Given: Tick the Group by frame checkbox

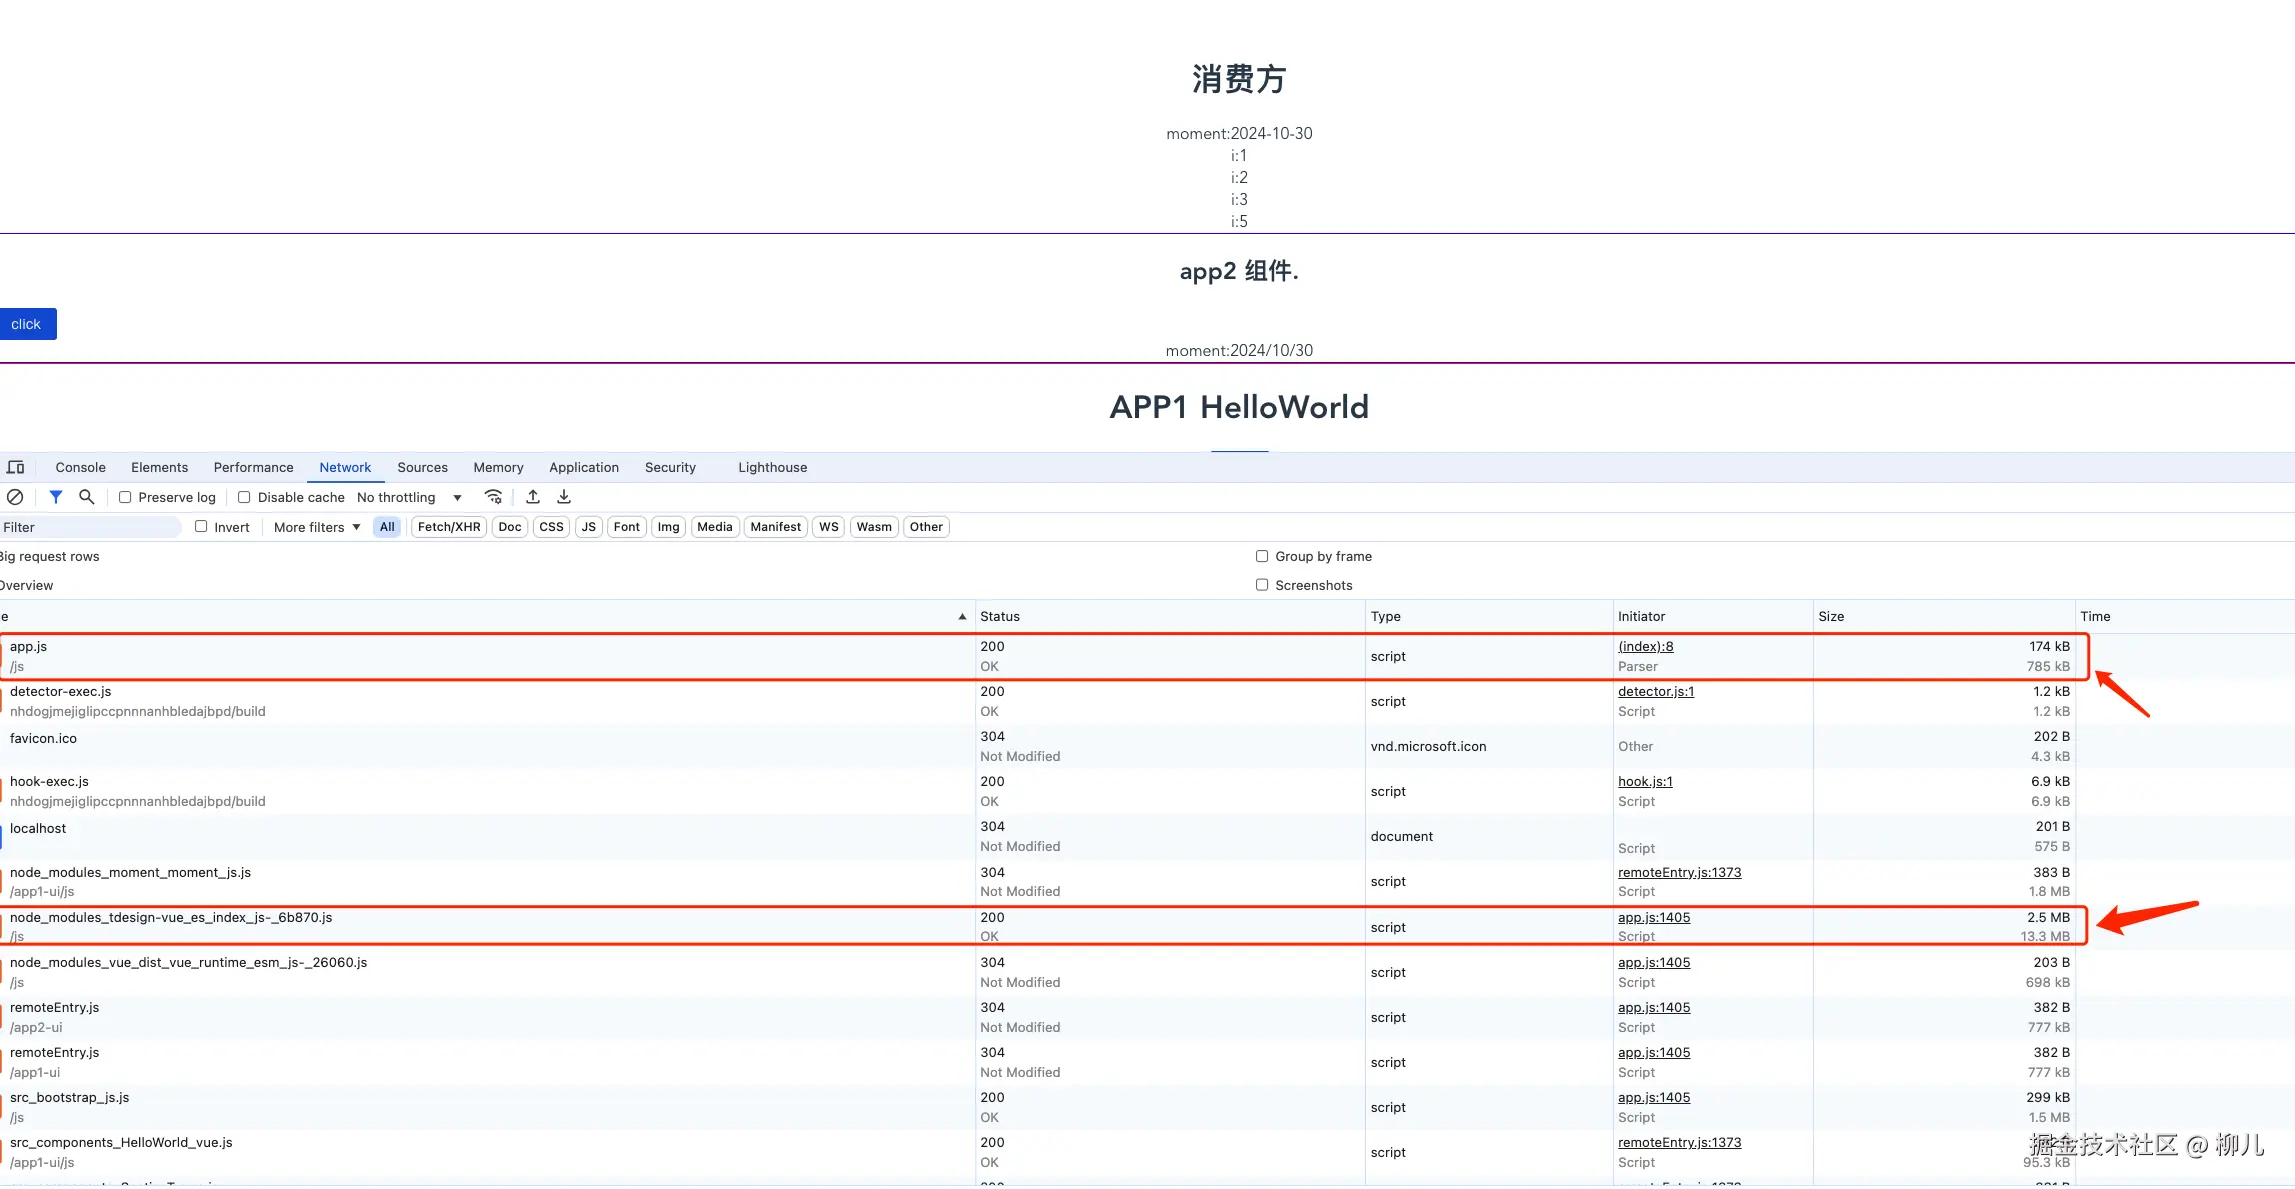Looking at the screenshot, I should [x=1262, y=556].
